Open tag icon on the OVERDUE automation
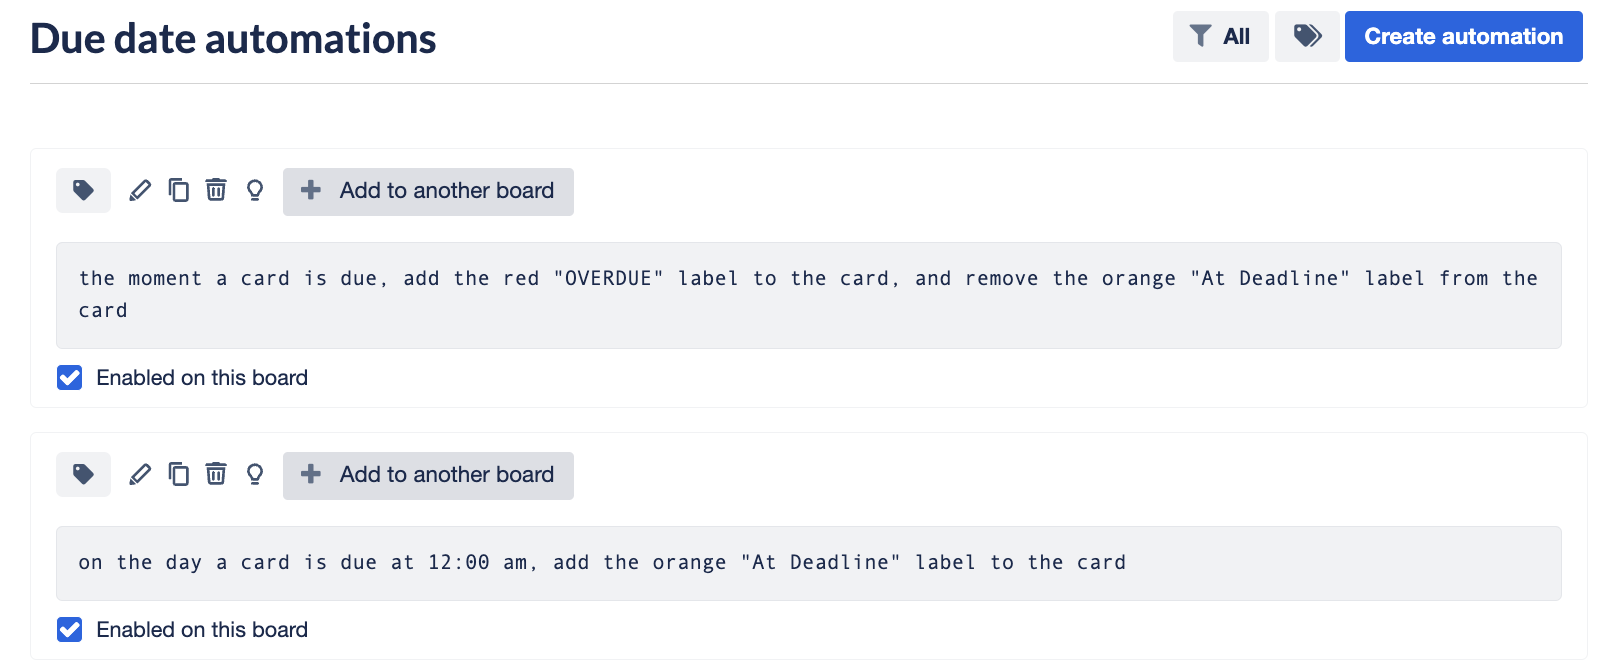 point(83,190)
